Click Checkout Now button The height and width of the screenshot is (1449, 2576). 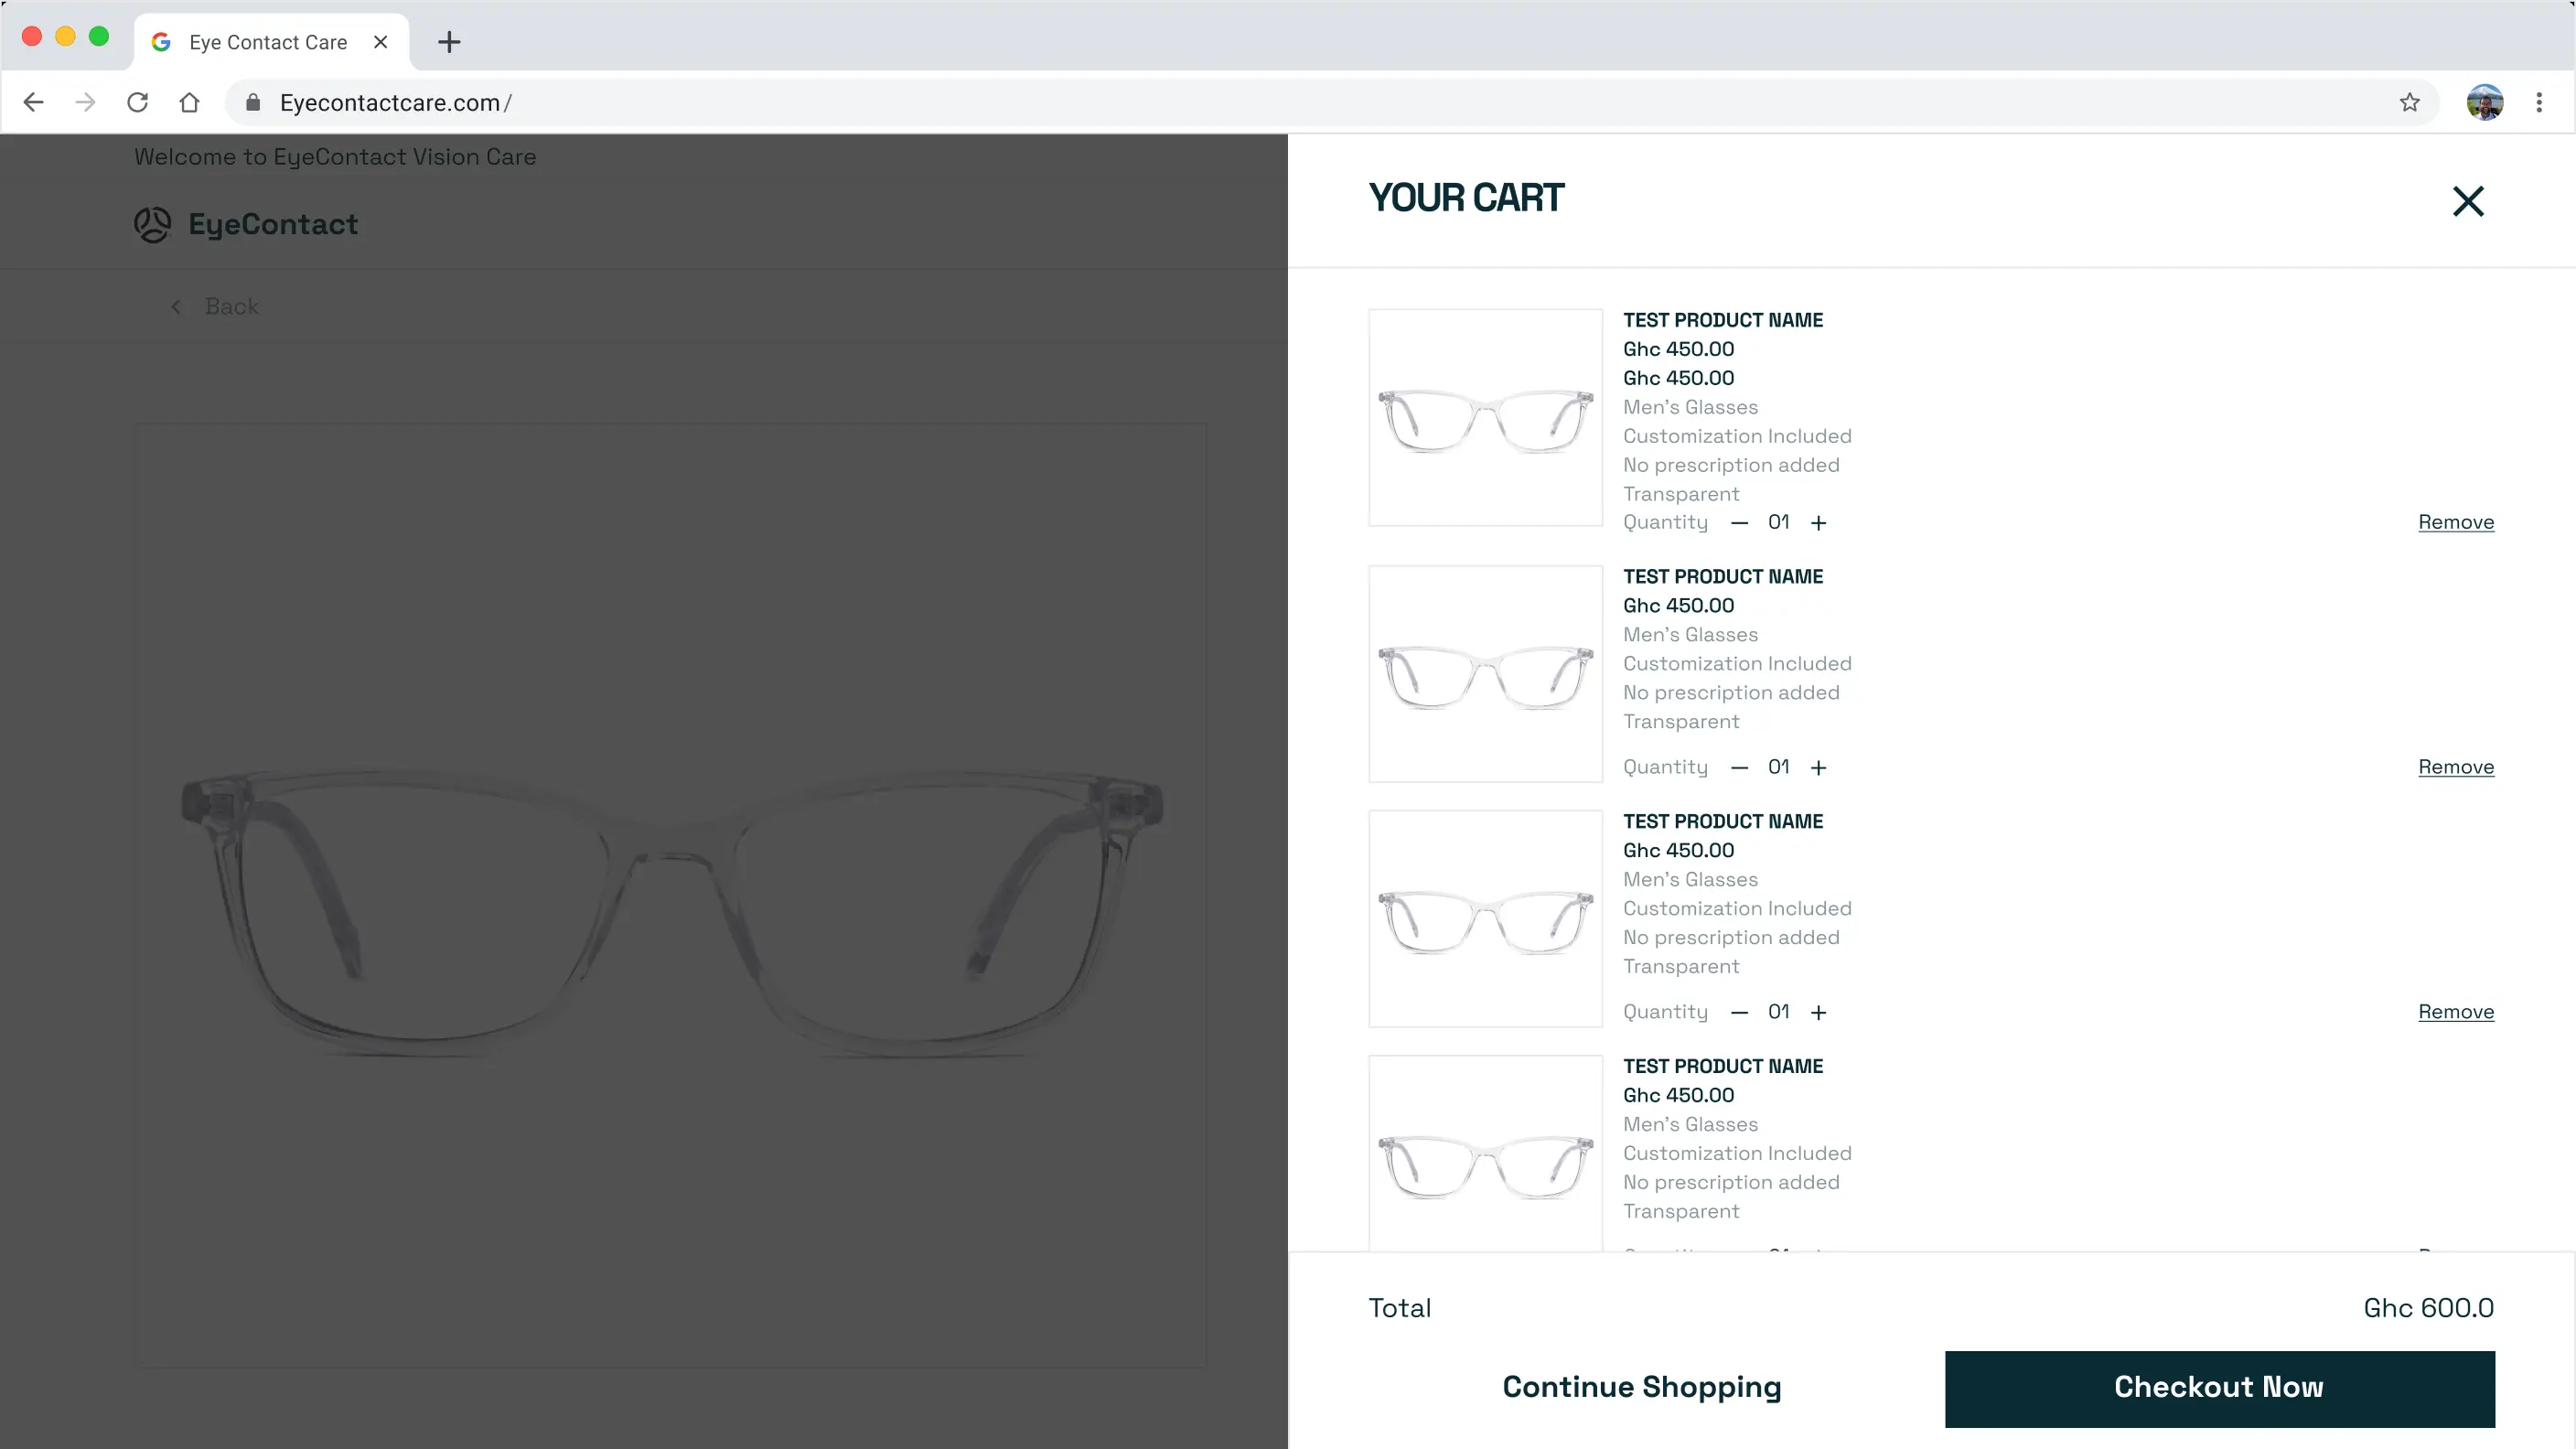pos(2219,1388)
